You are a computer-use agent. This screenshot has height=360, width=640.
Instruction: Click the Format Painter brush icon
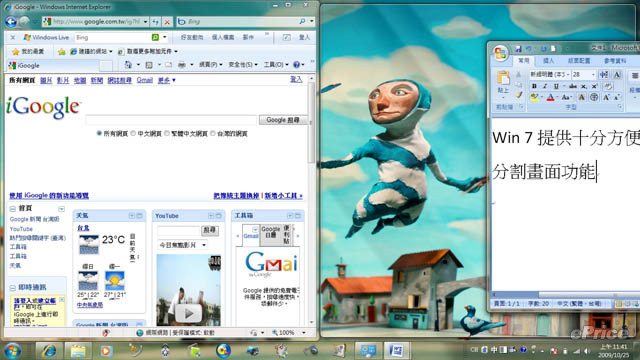point(518,95)
